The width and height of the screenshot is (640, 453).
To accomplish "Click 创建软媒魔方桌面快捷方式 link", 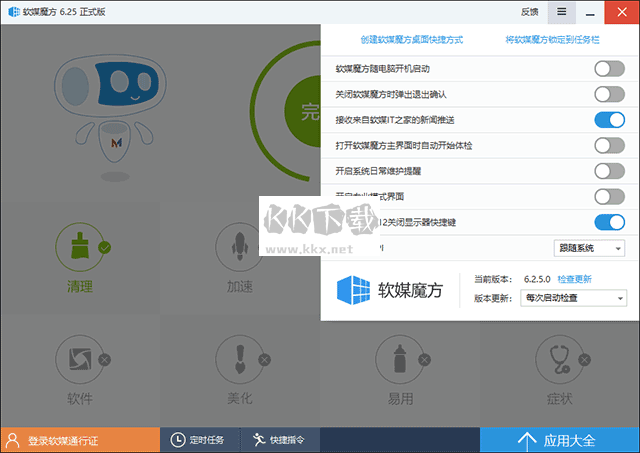I will pos(411,40).
